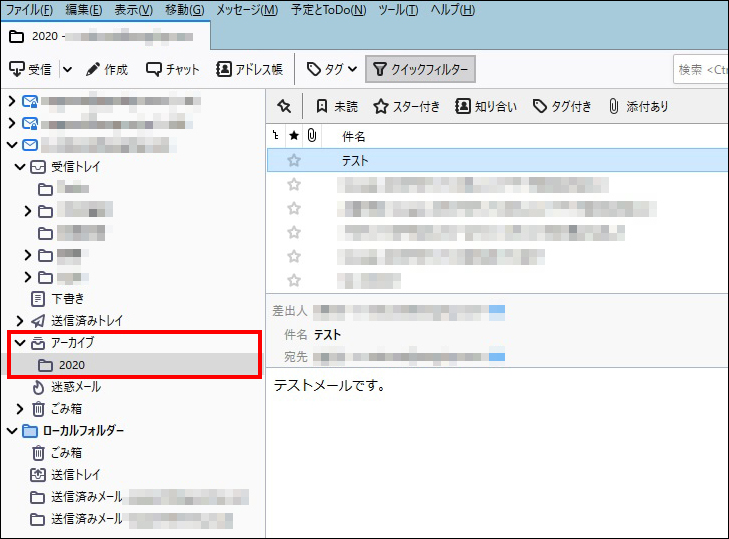This screenshot has height=539, width=729.
Task: Select the 下書き drafts folder
Action: pos(67,298)
